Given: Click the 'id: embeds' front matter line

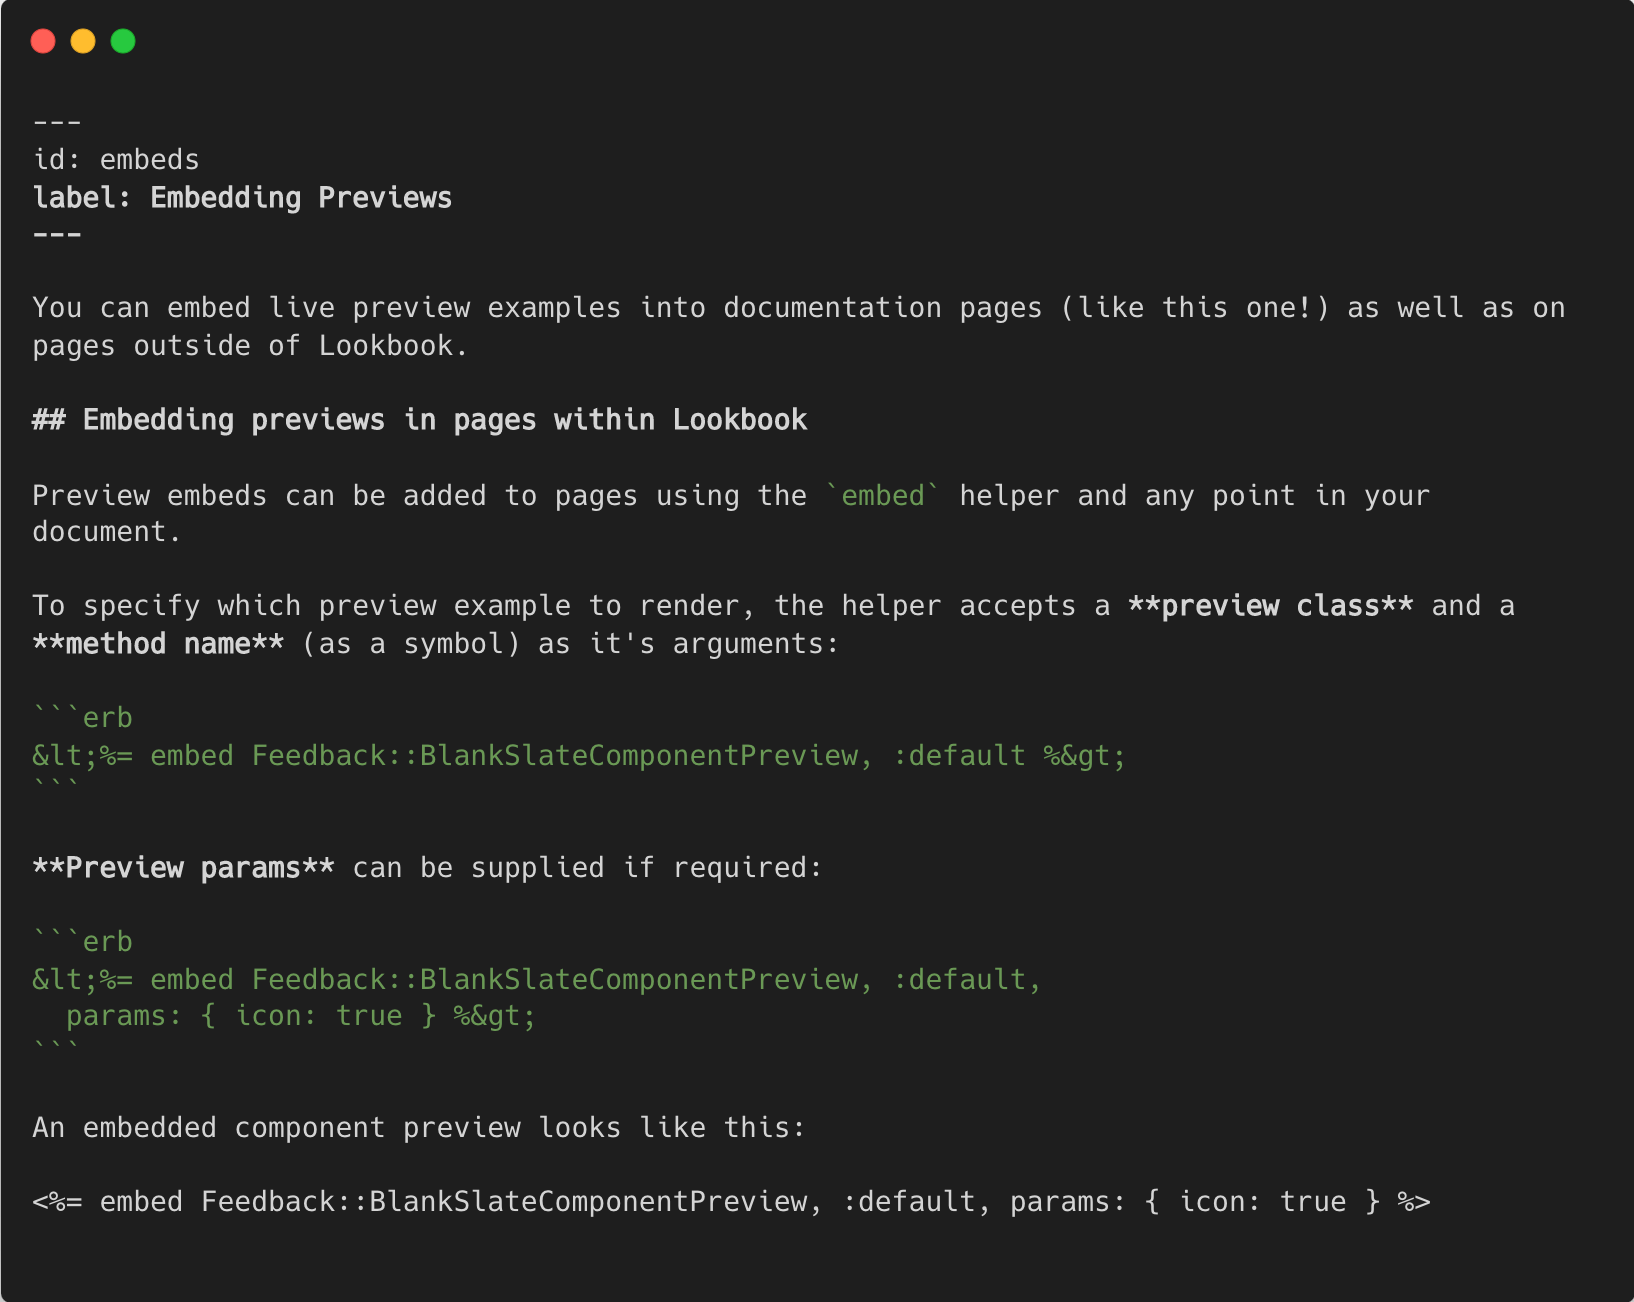Looking at the screenshot, I should tap(116, 160).
